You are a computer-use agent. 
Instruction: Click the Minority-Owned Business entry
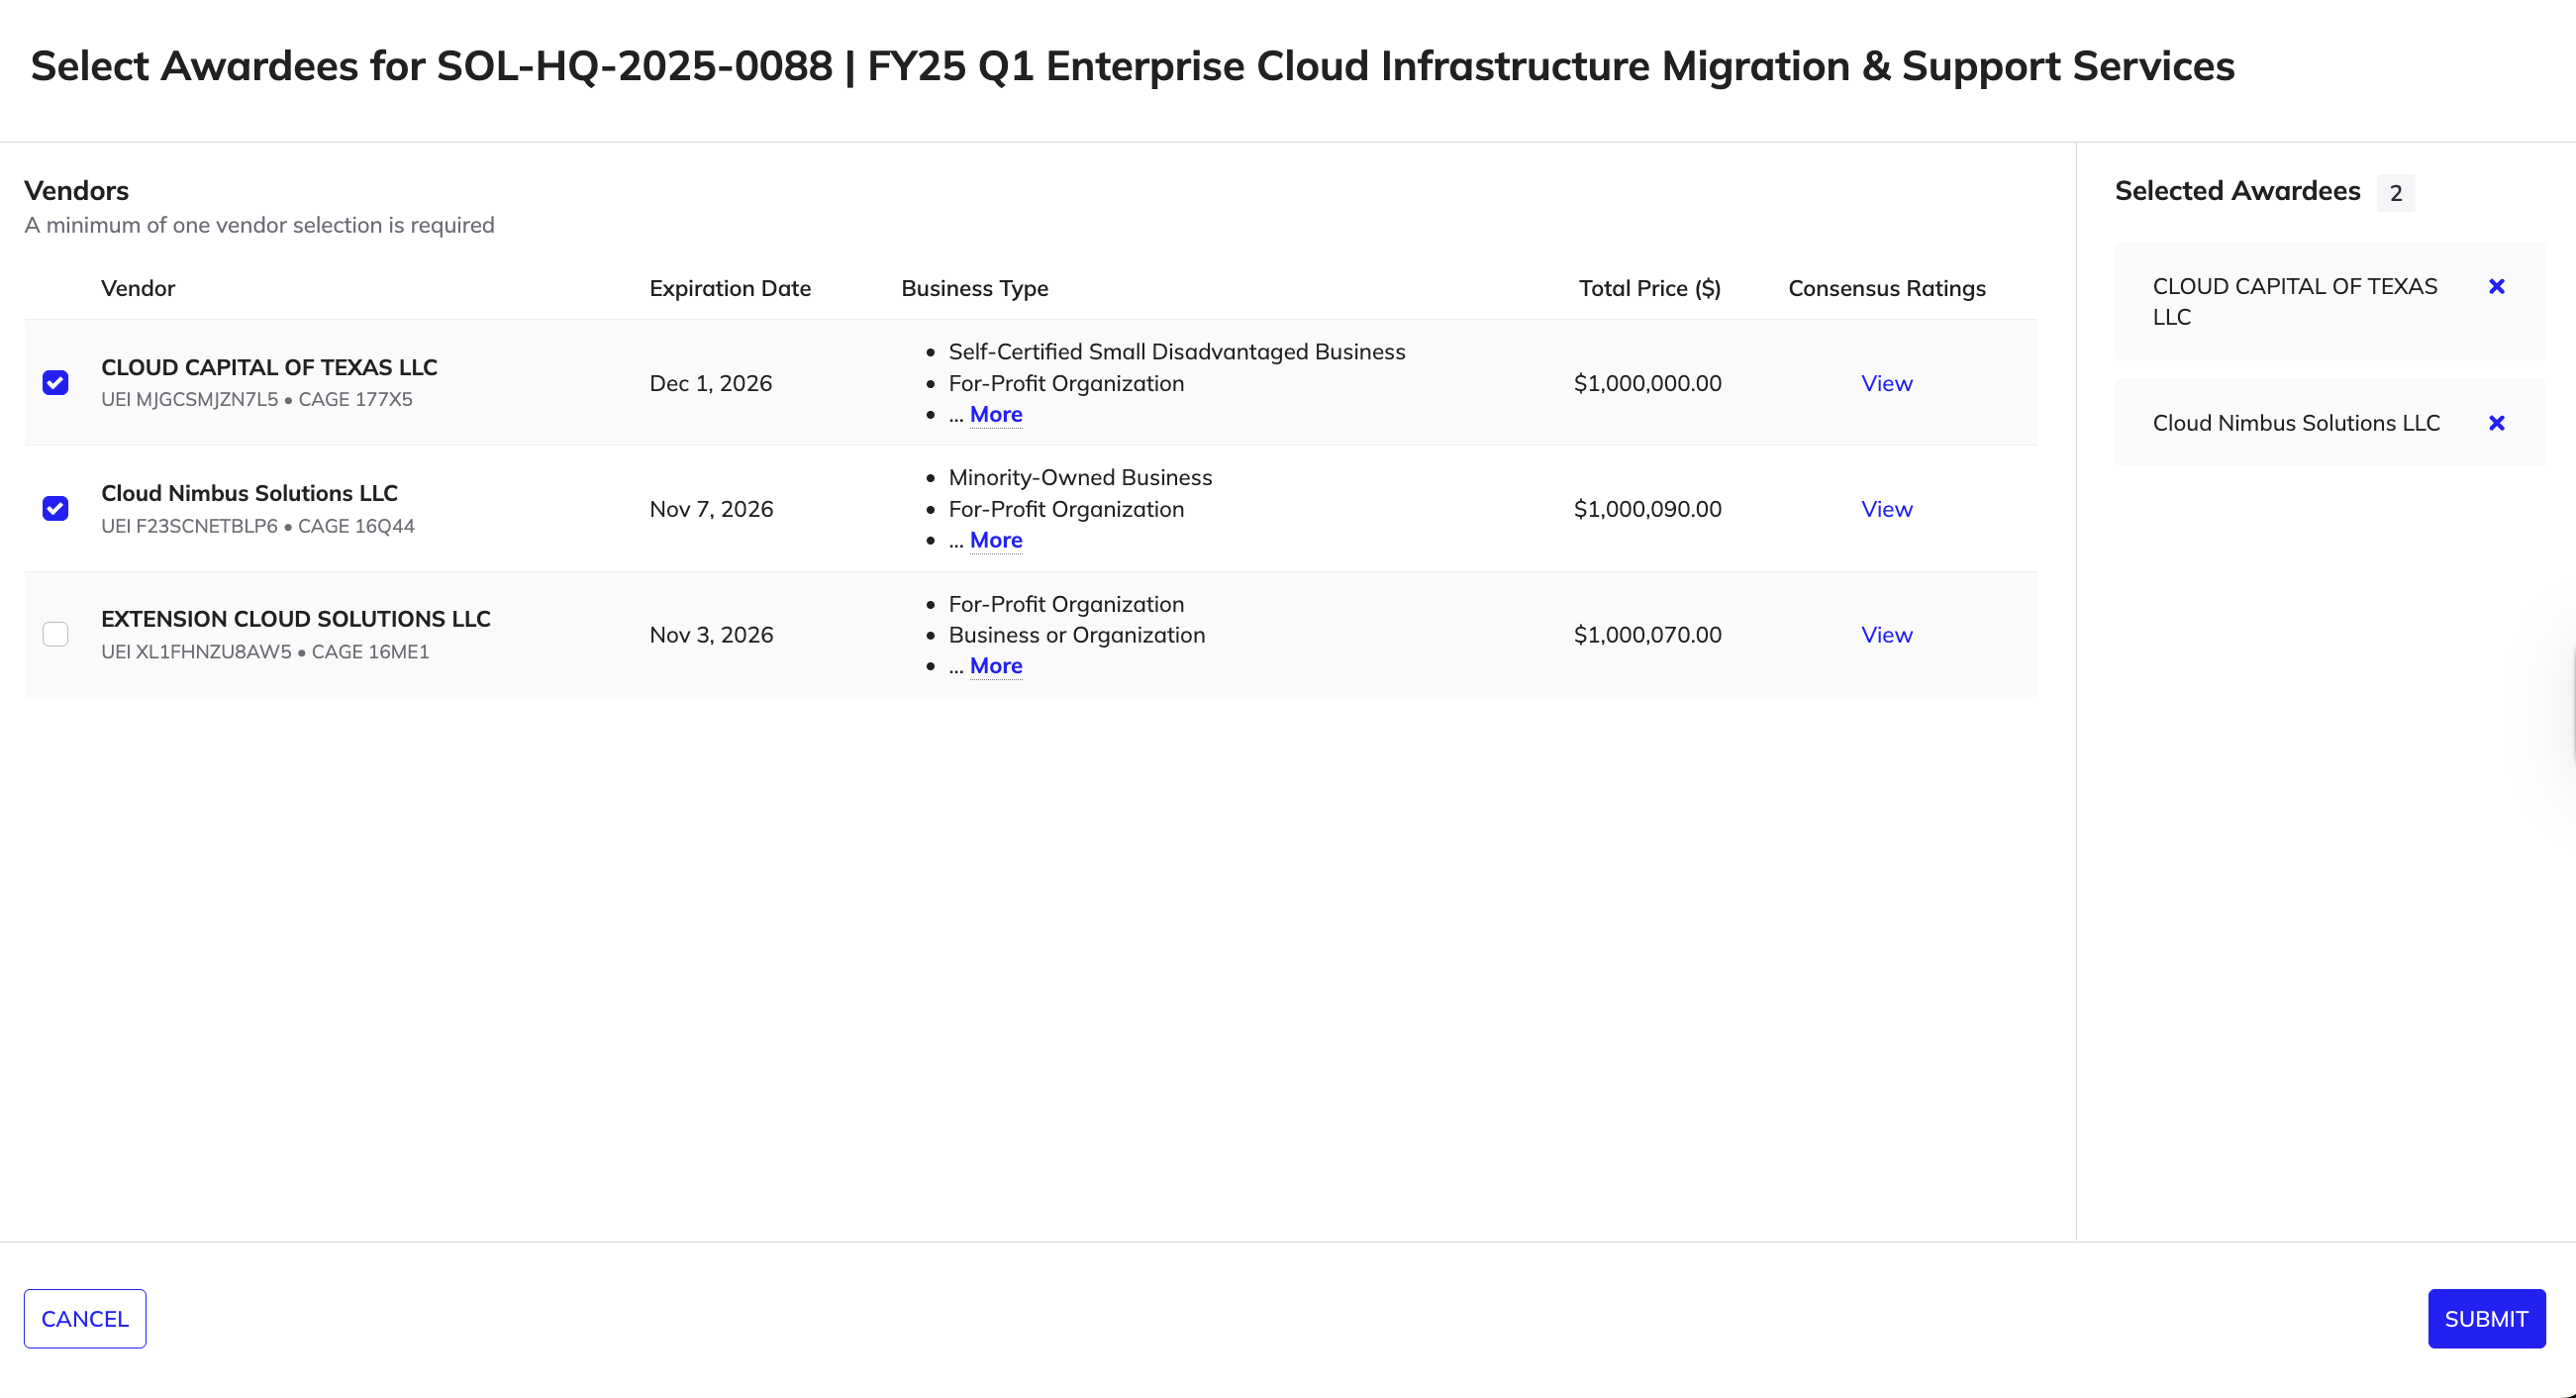point(1080,478)
